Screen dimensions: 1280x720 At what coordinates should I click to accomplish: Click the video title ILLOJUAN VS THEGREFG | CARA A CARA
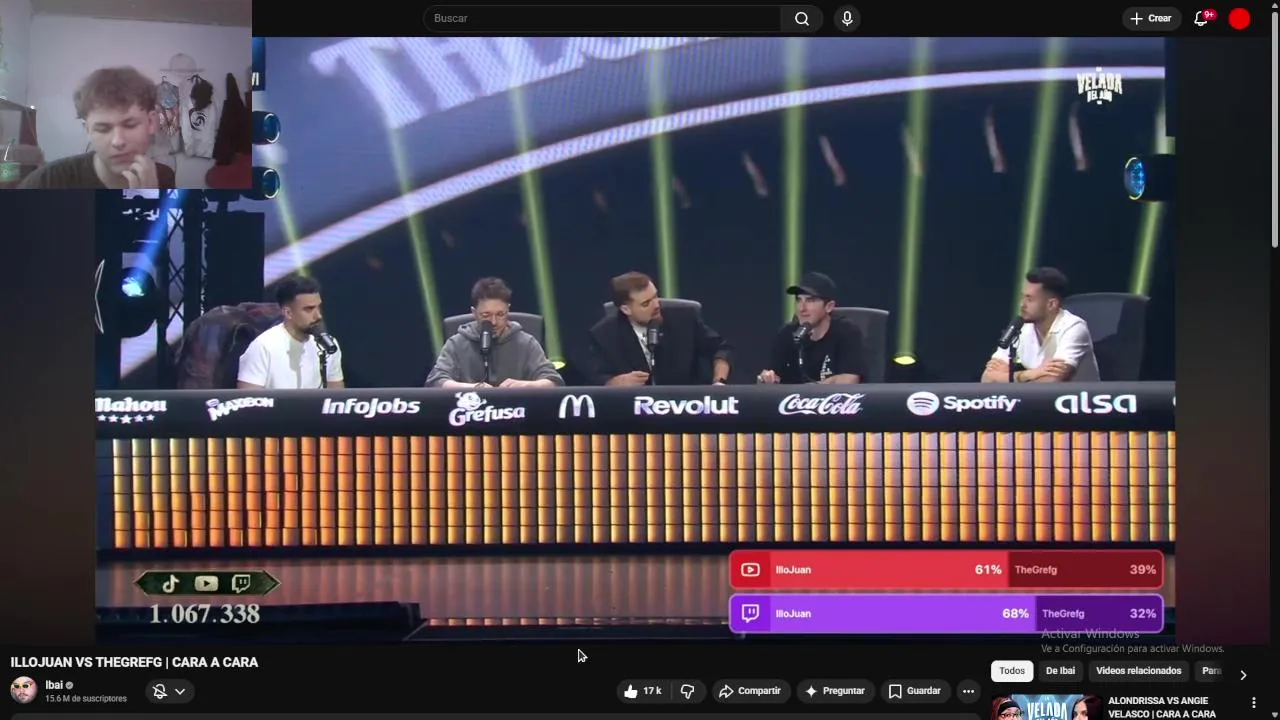(134, 662)
